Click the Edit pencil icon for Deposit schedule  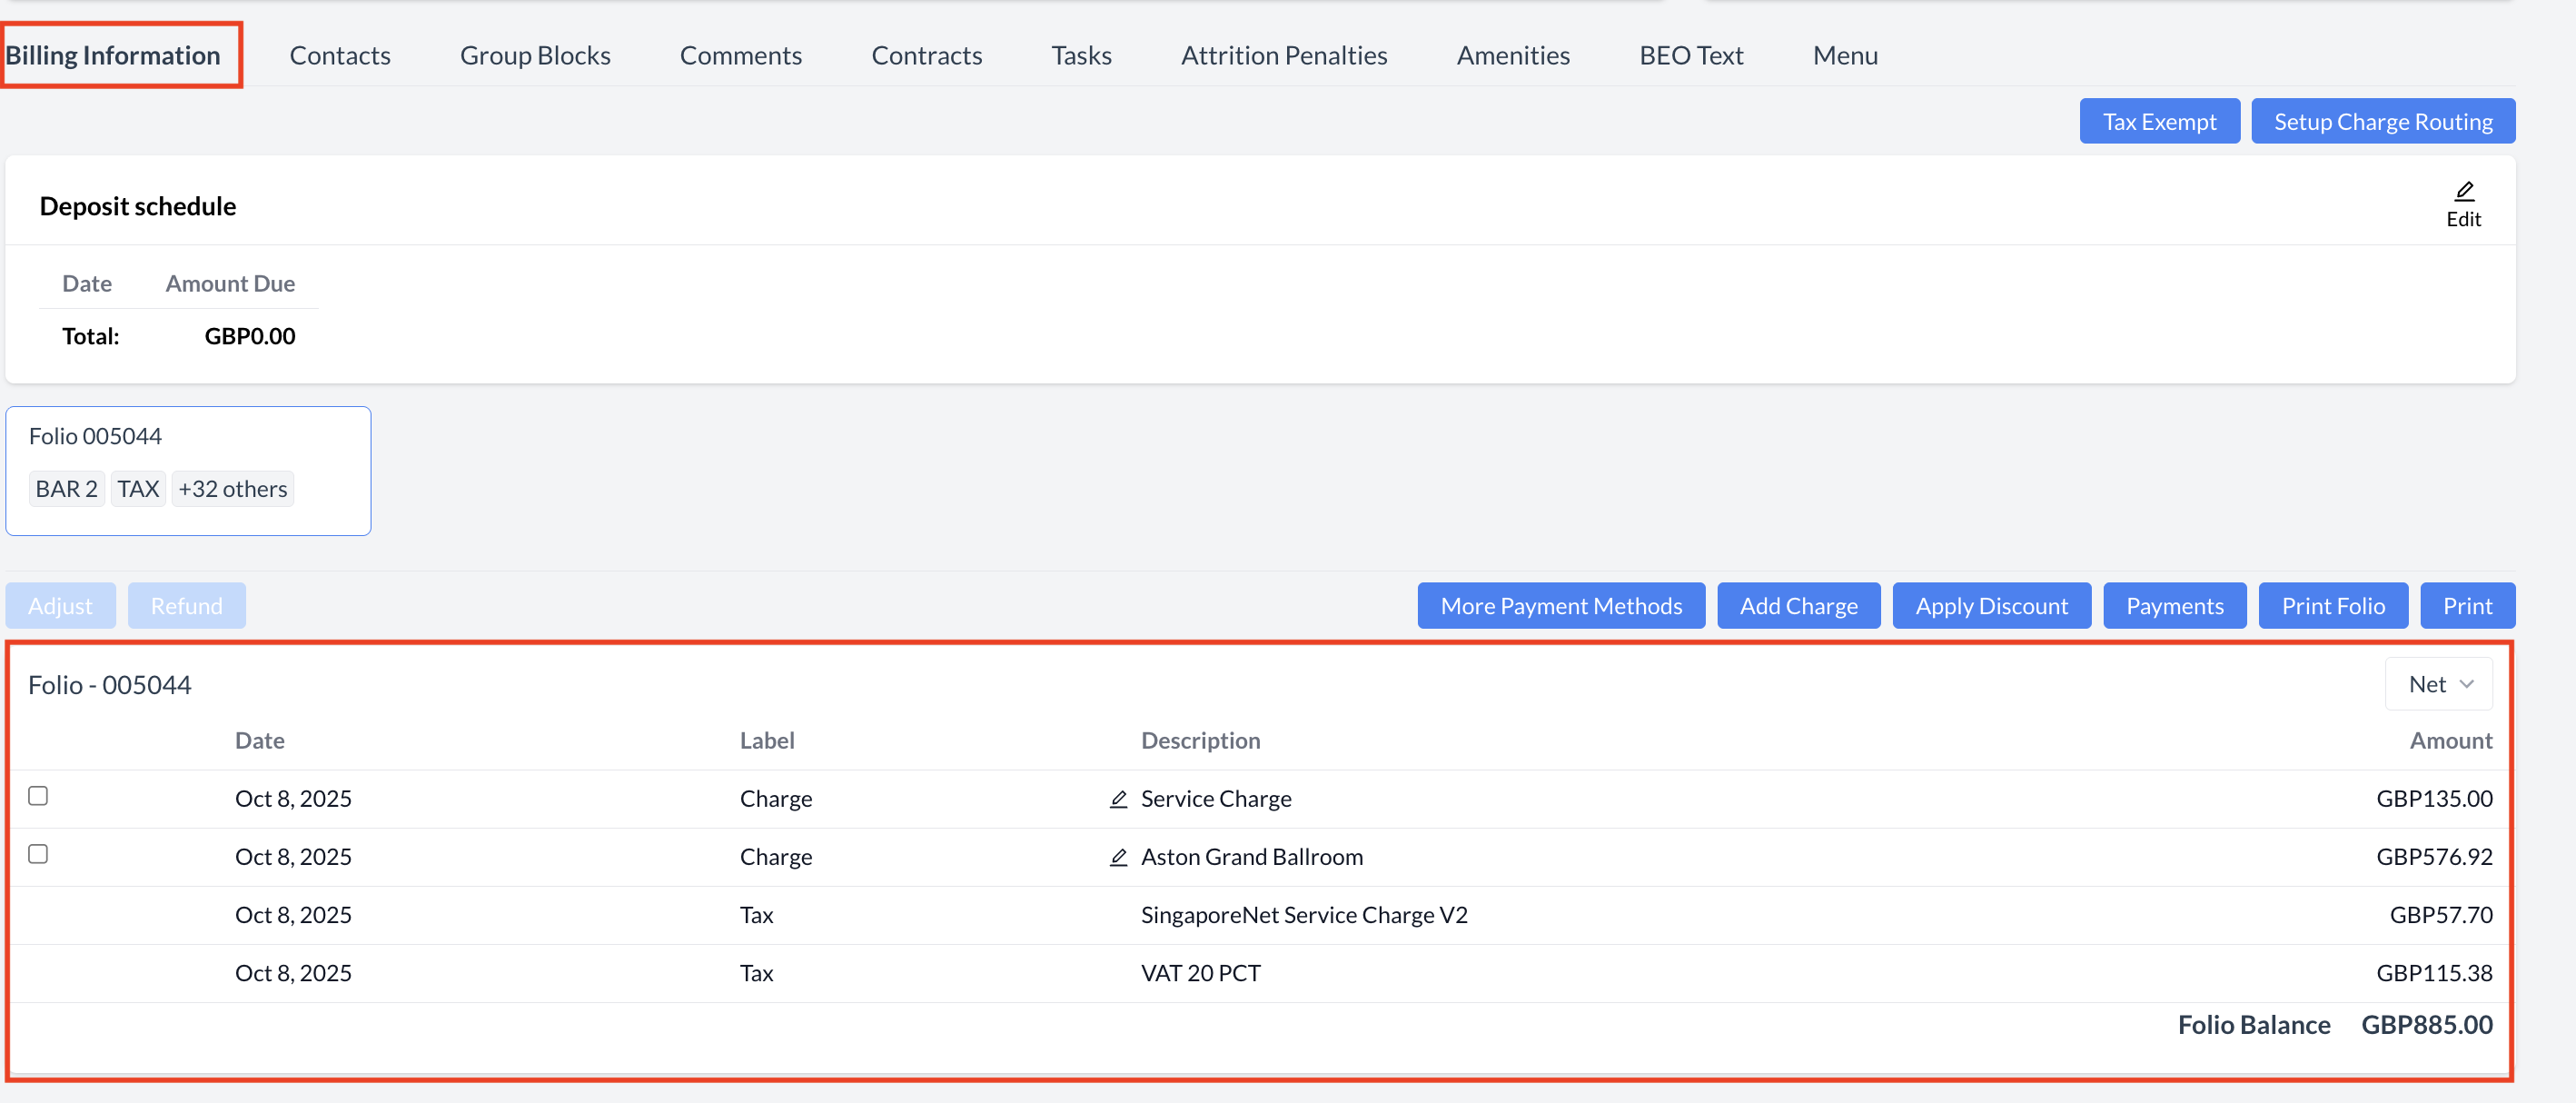pos(2463,191)
